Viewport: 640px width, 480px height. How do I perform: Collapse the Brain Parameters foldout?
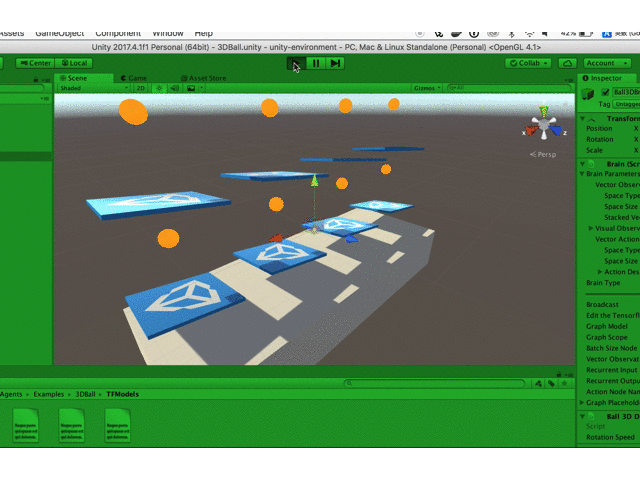coord(582,174)
